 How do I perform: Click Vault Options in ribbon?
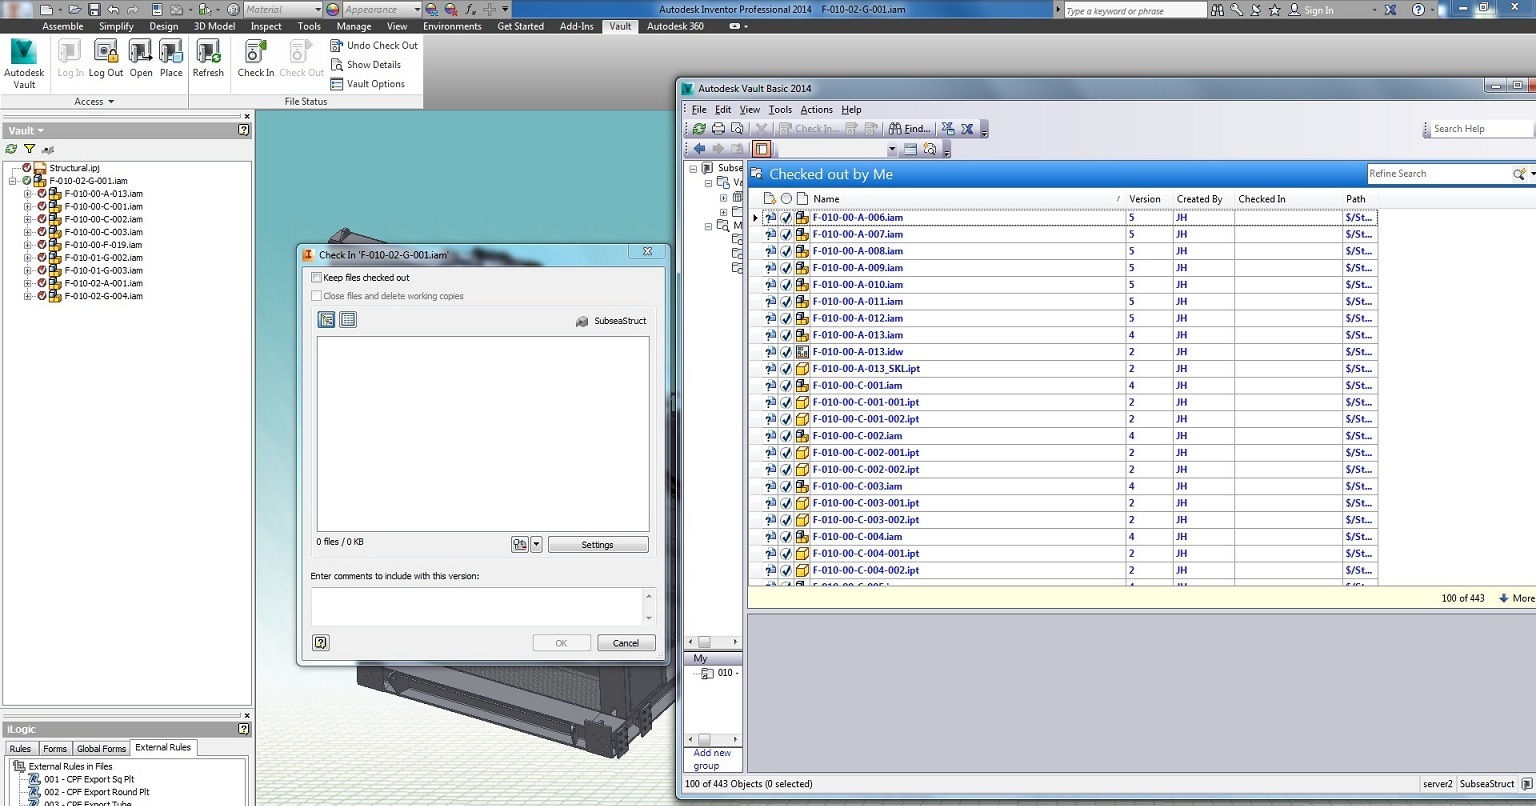tap(367, 84)
